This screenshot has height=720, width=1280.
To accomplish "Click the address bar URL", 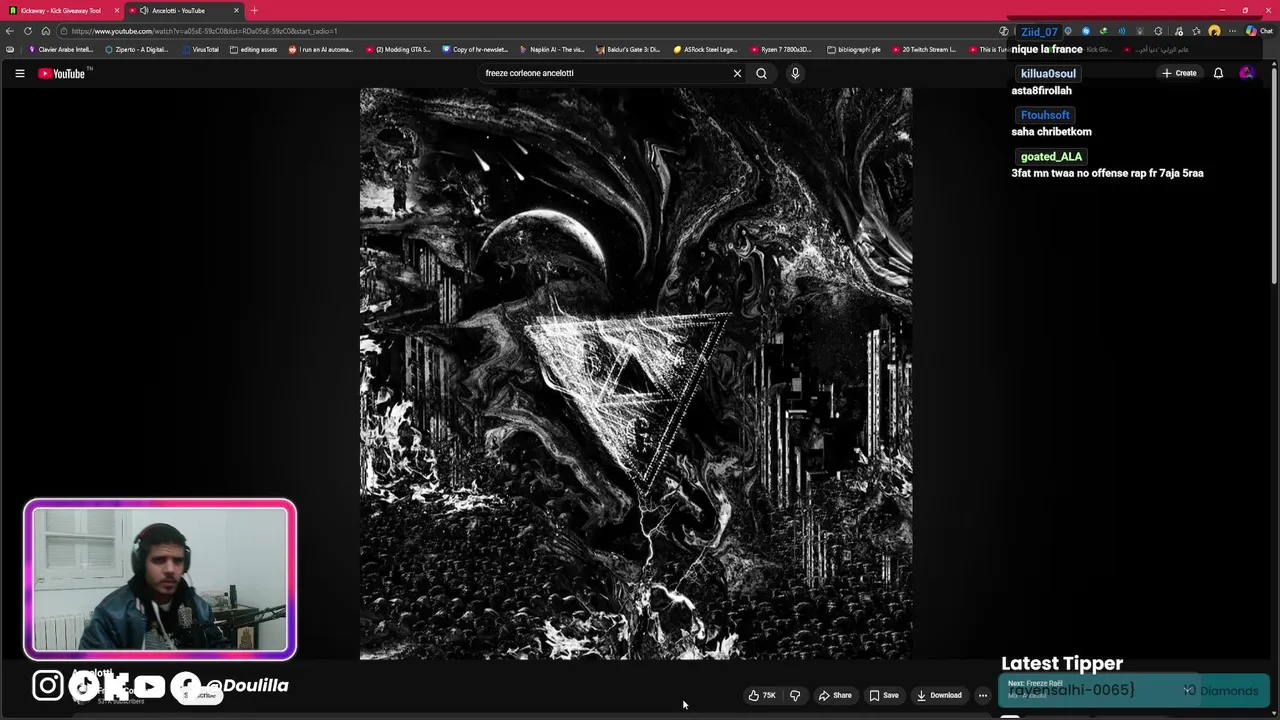I will (204, 31).
